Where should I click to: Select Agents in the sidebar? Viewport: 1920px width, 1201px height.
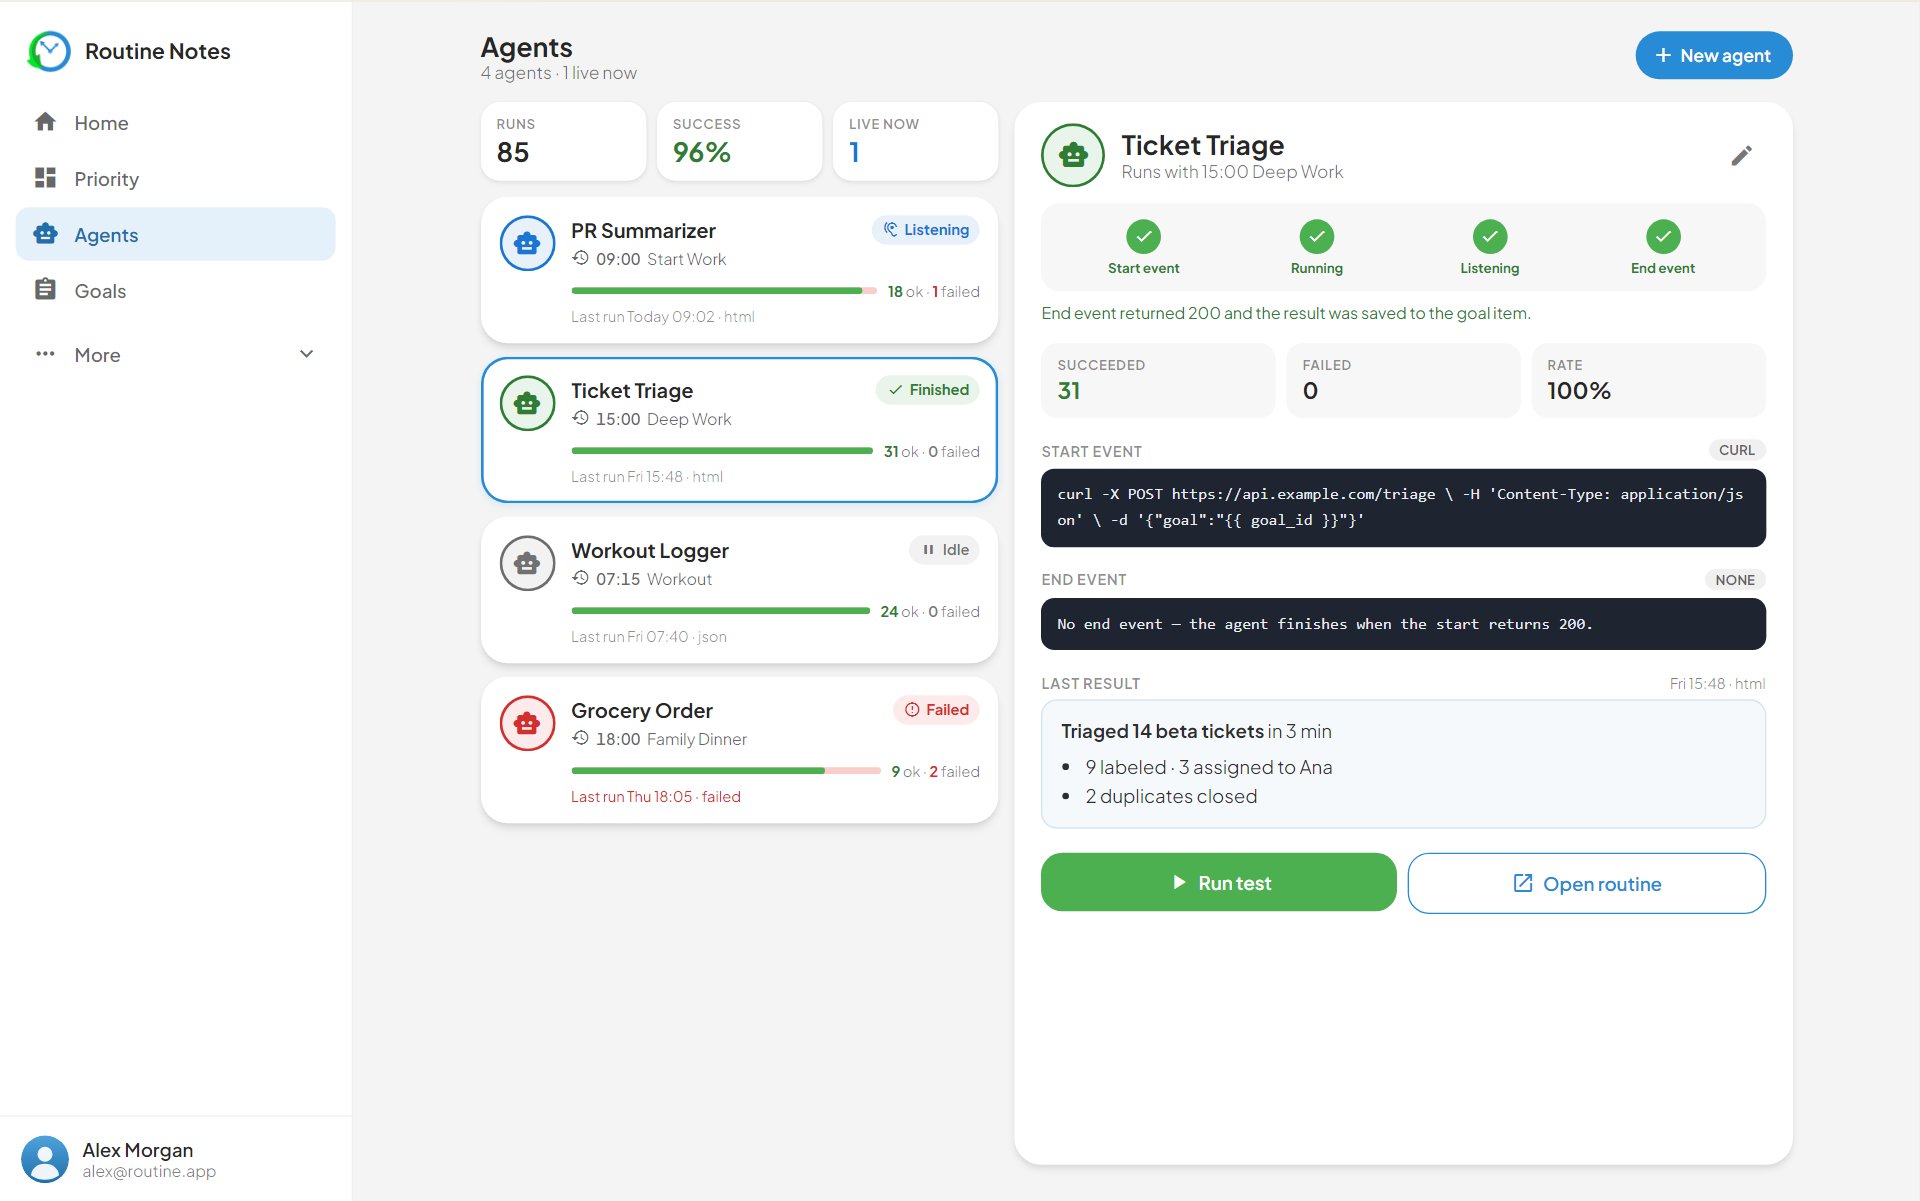coord(175,235)
